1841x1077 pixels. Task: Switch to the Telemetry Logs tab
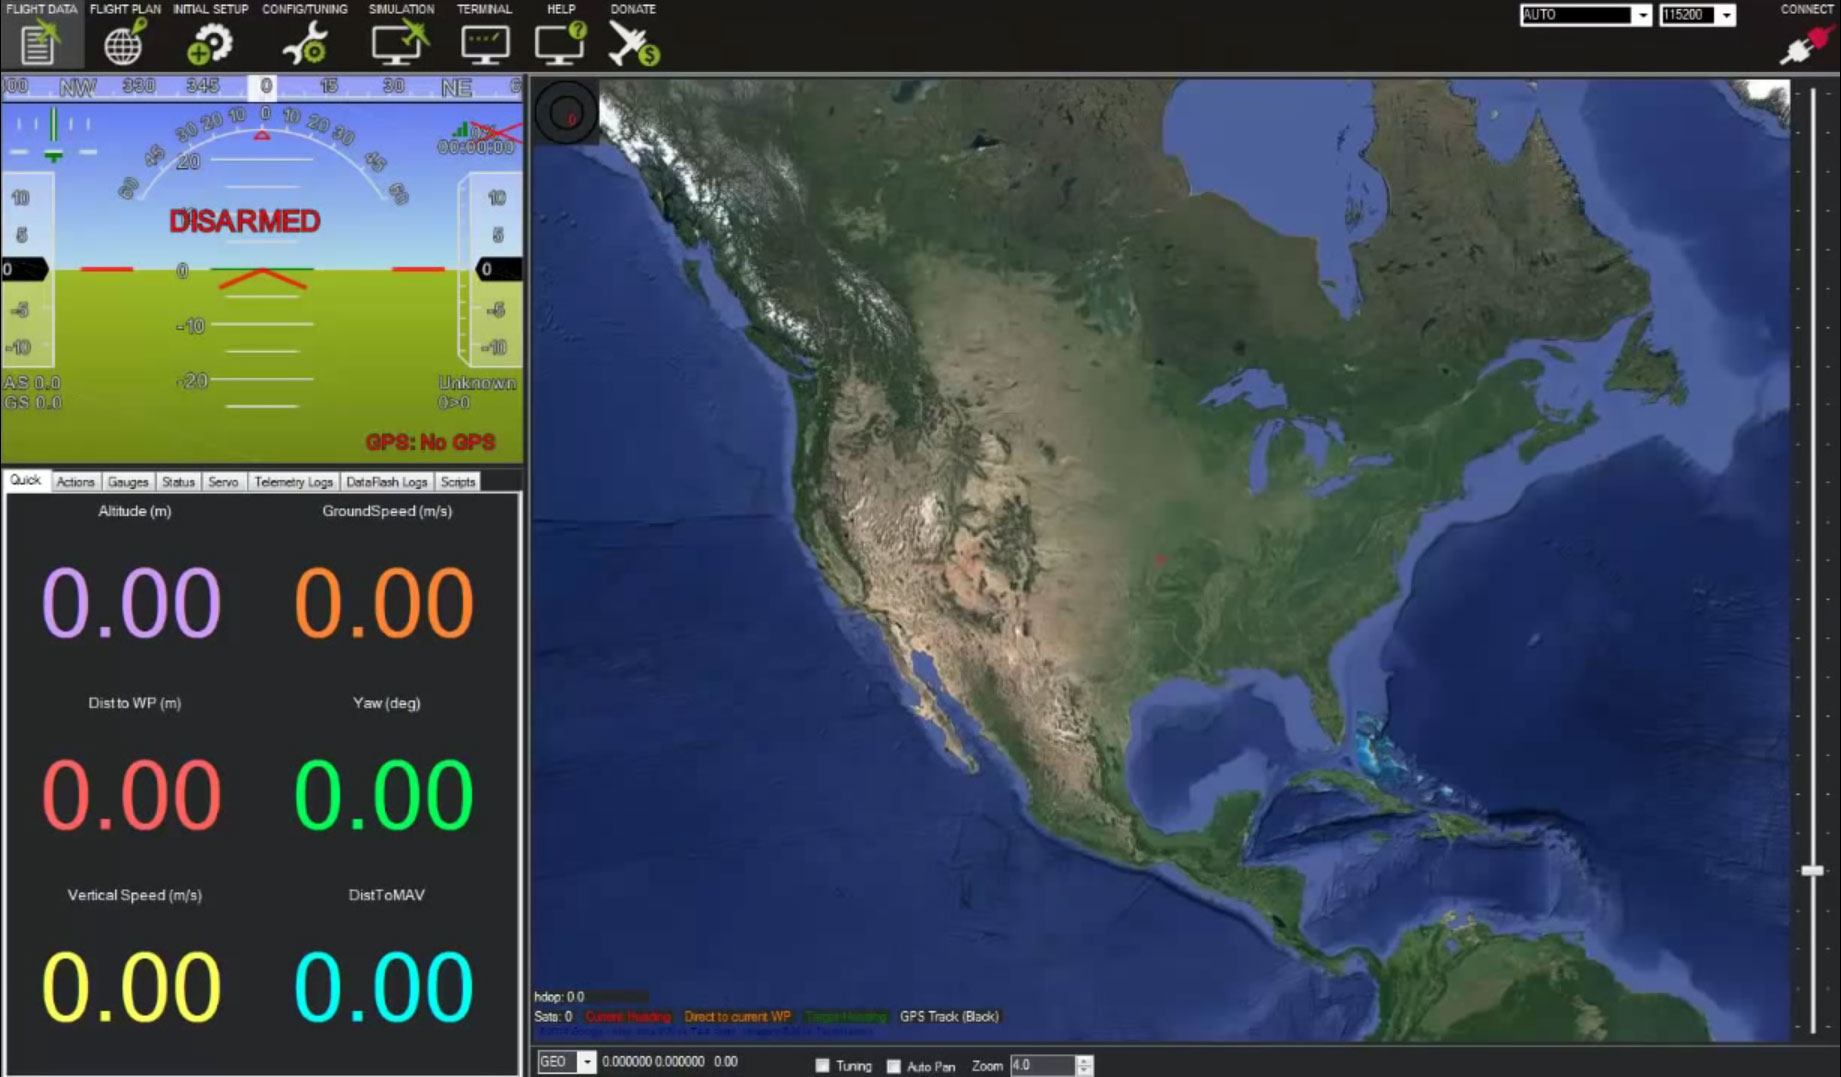293,482
